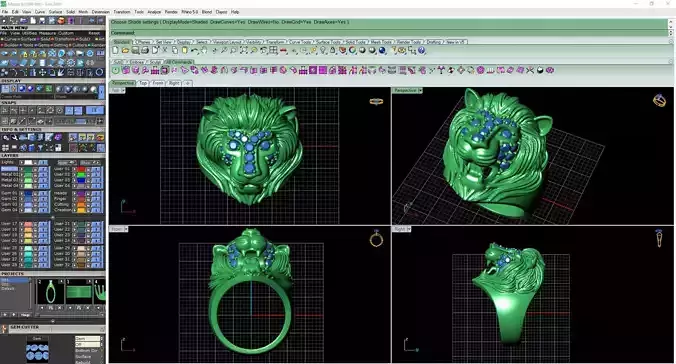The image size is (676, 364).
Task: Select the Pan hand tool
Action: click(x=203, y=50)
